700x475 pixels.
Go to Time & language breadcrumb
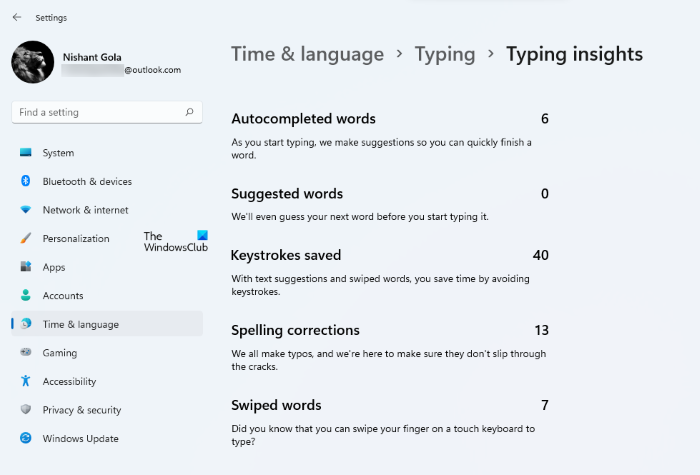307,54
